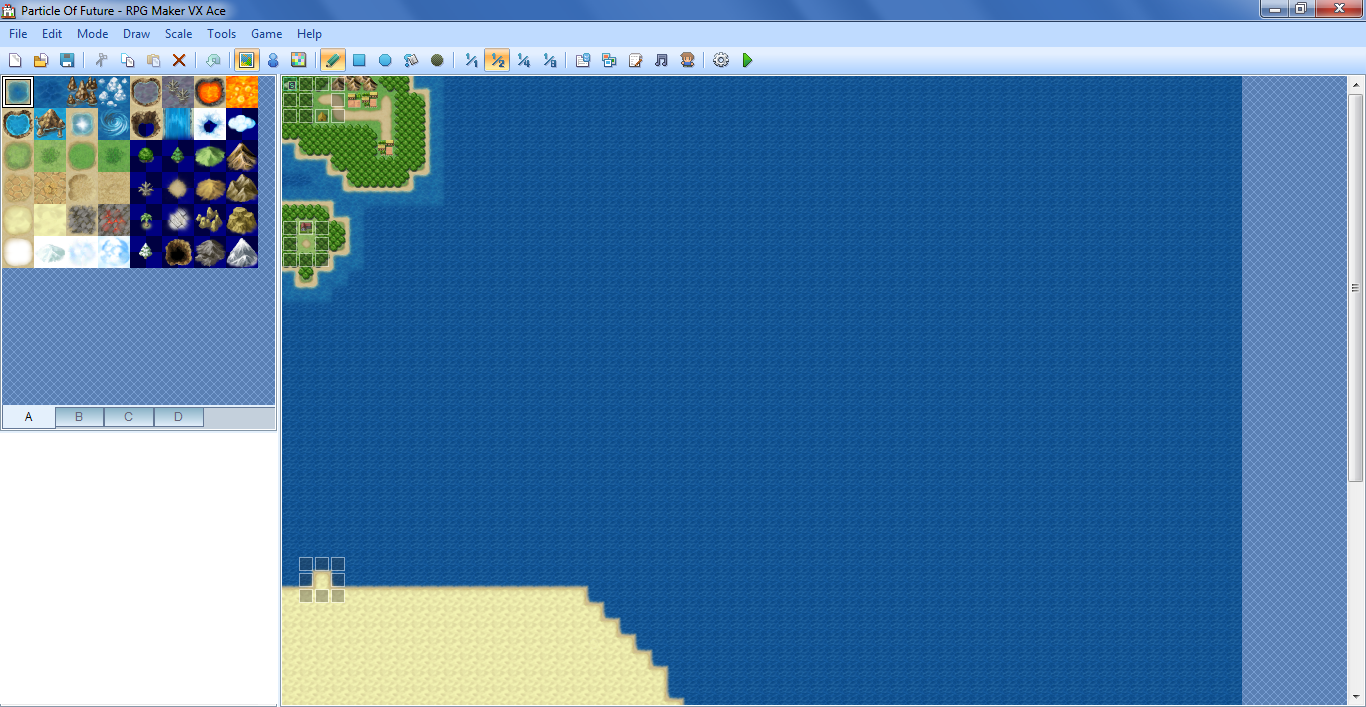Pick the white cloud tile
Viewport: 1366px width, 707px height.
(x=242, y=124)
